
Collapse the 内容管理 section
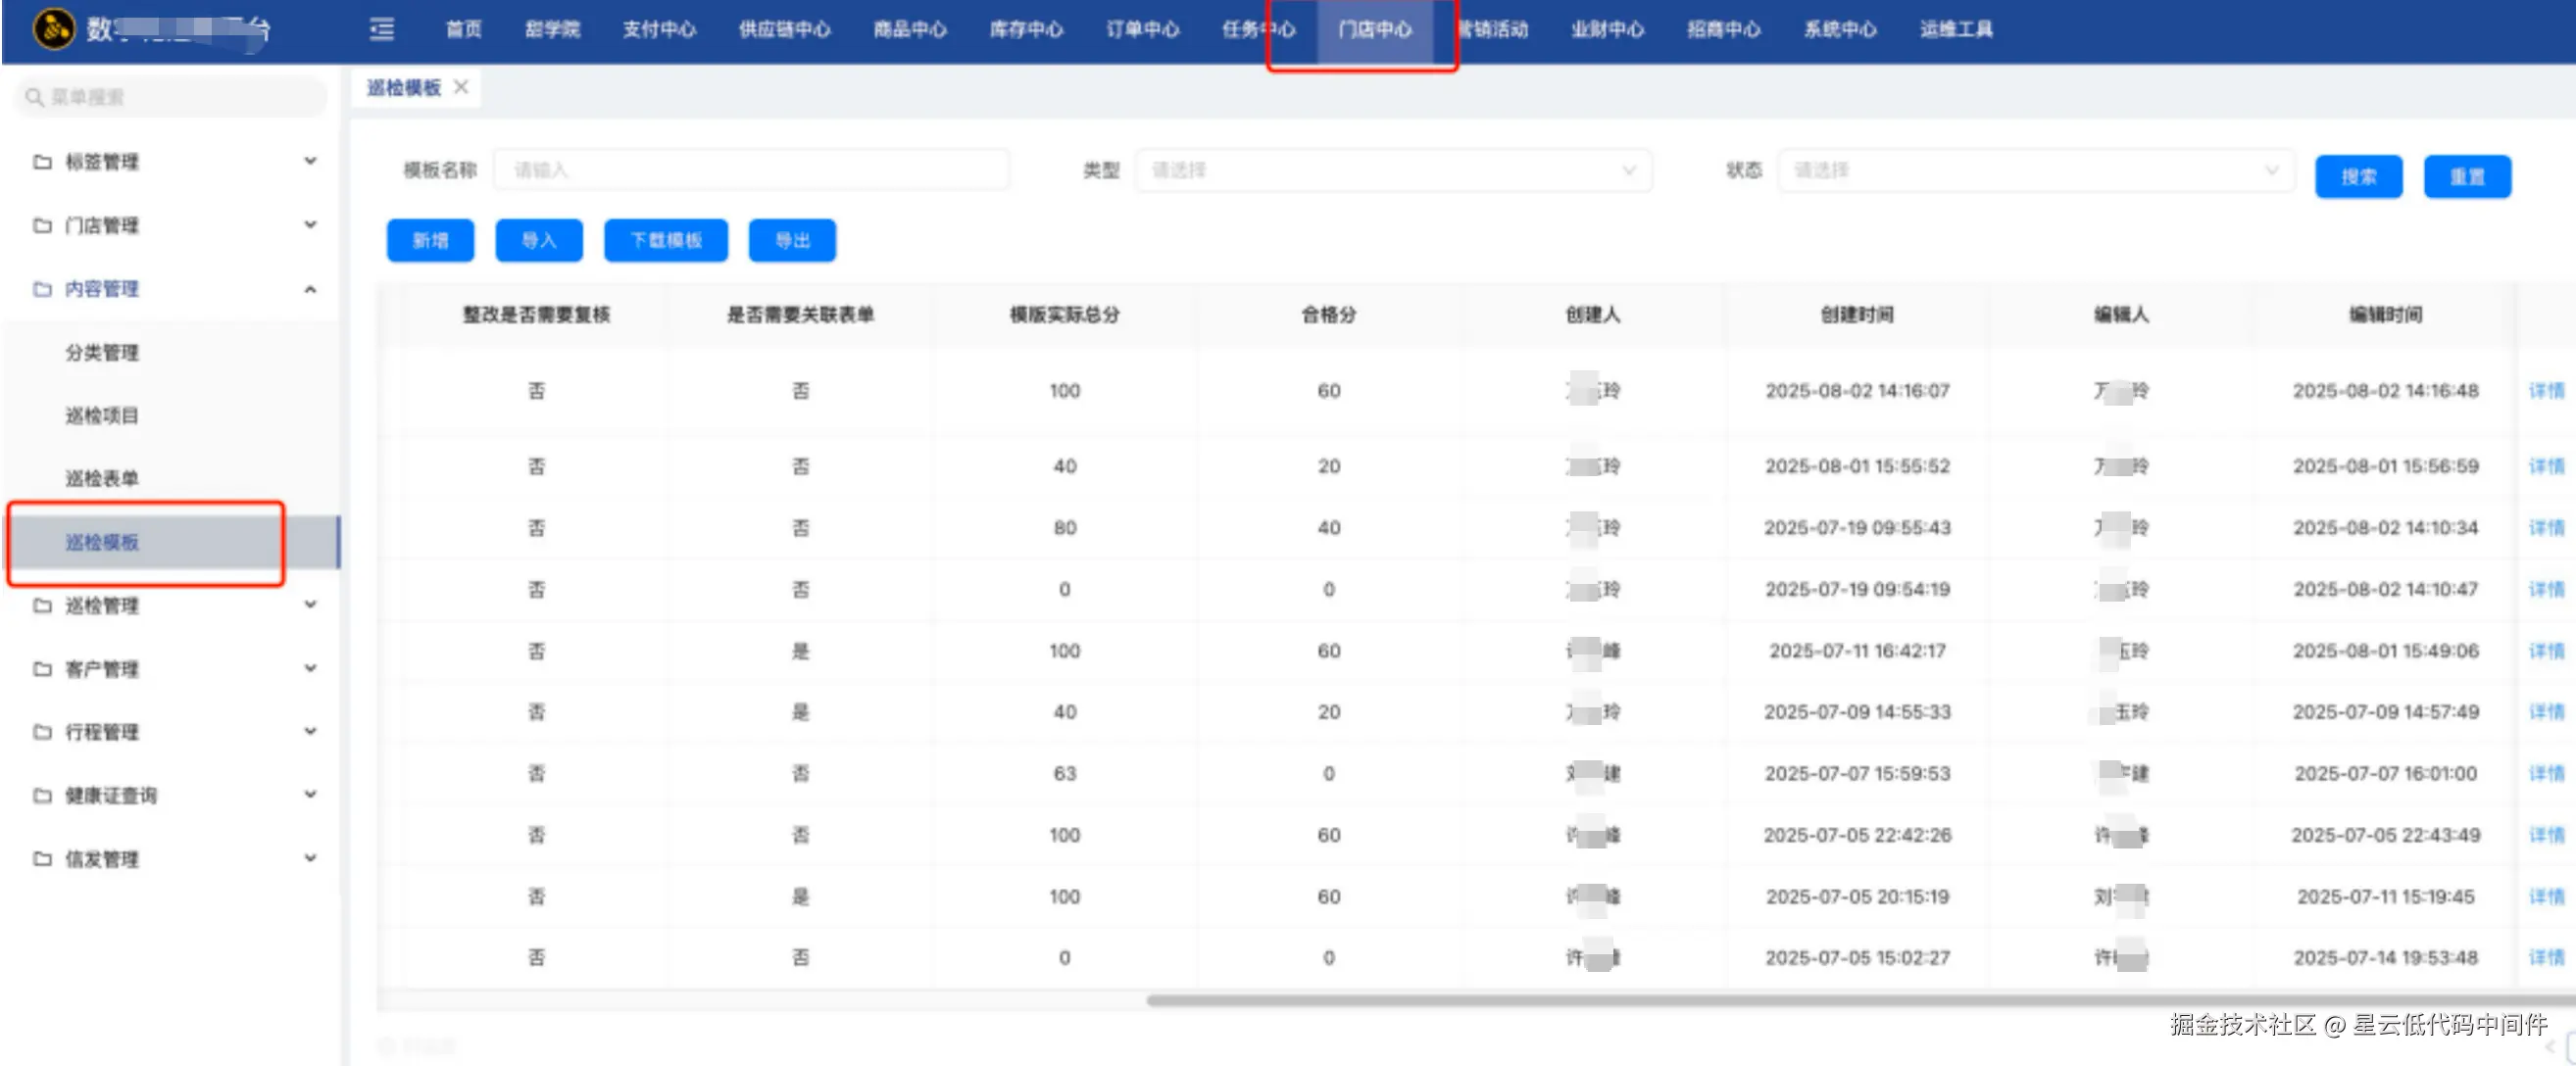click(x=310, y=289)
